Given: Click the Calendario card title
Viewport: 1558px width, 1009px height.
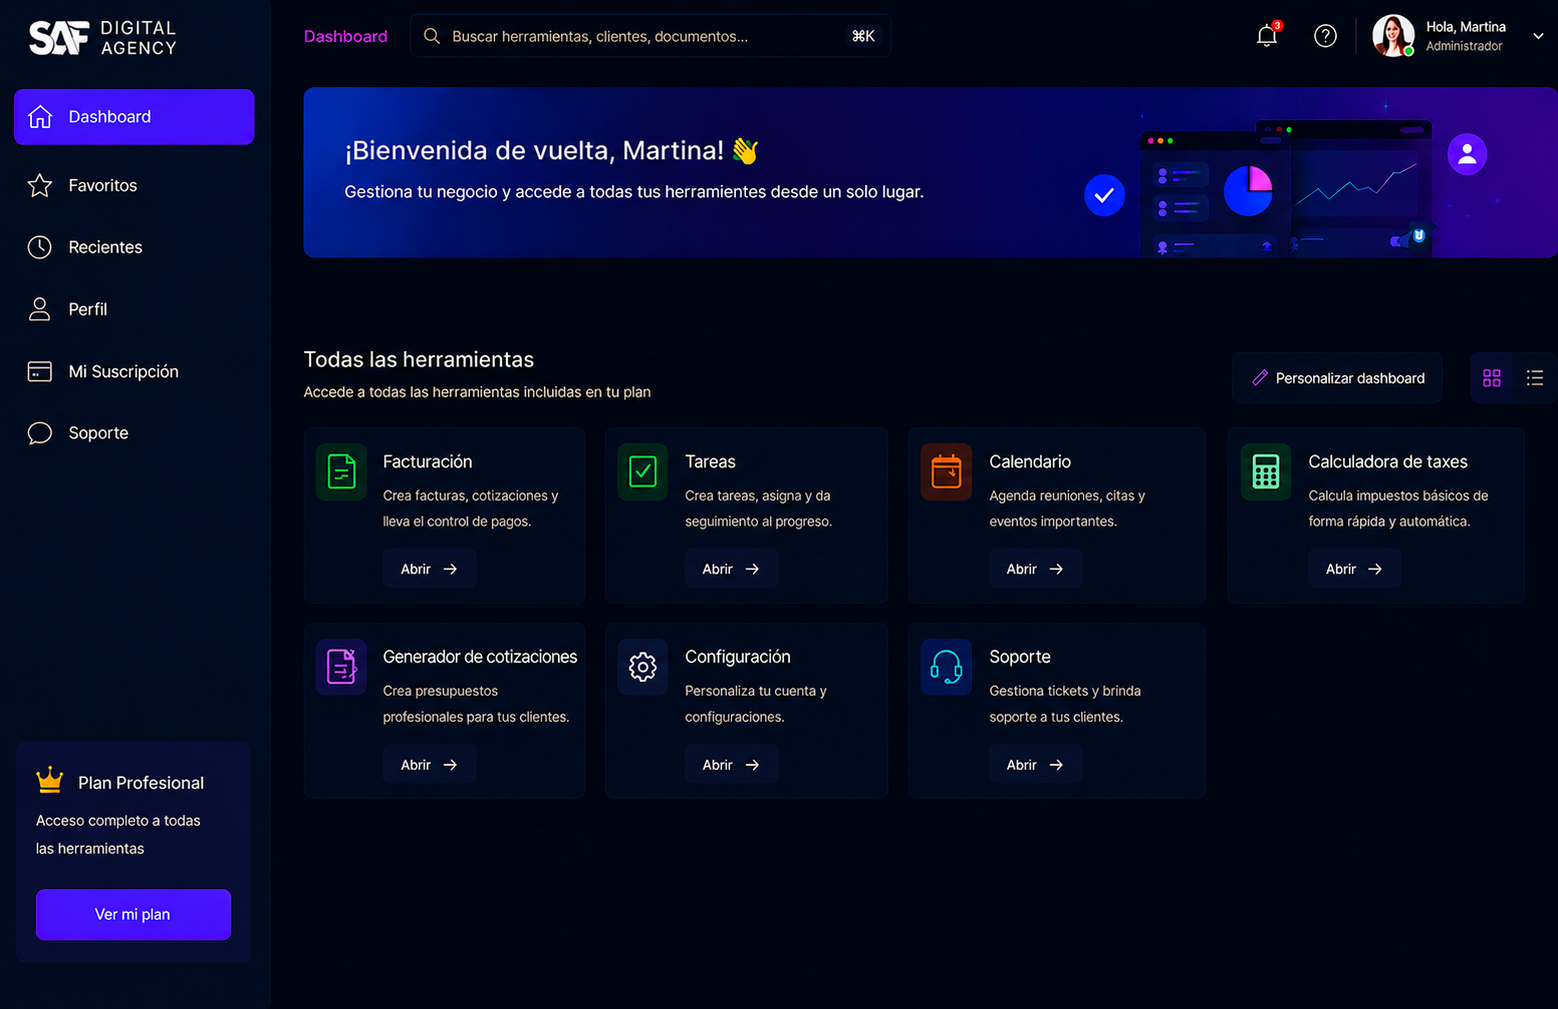Looking at the screenshot, I should tap(1030, 462).
